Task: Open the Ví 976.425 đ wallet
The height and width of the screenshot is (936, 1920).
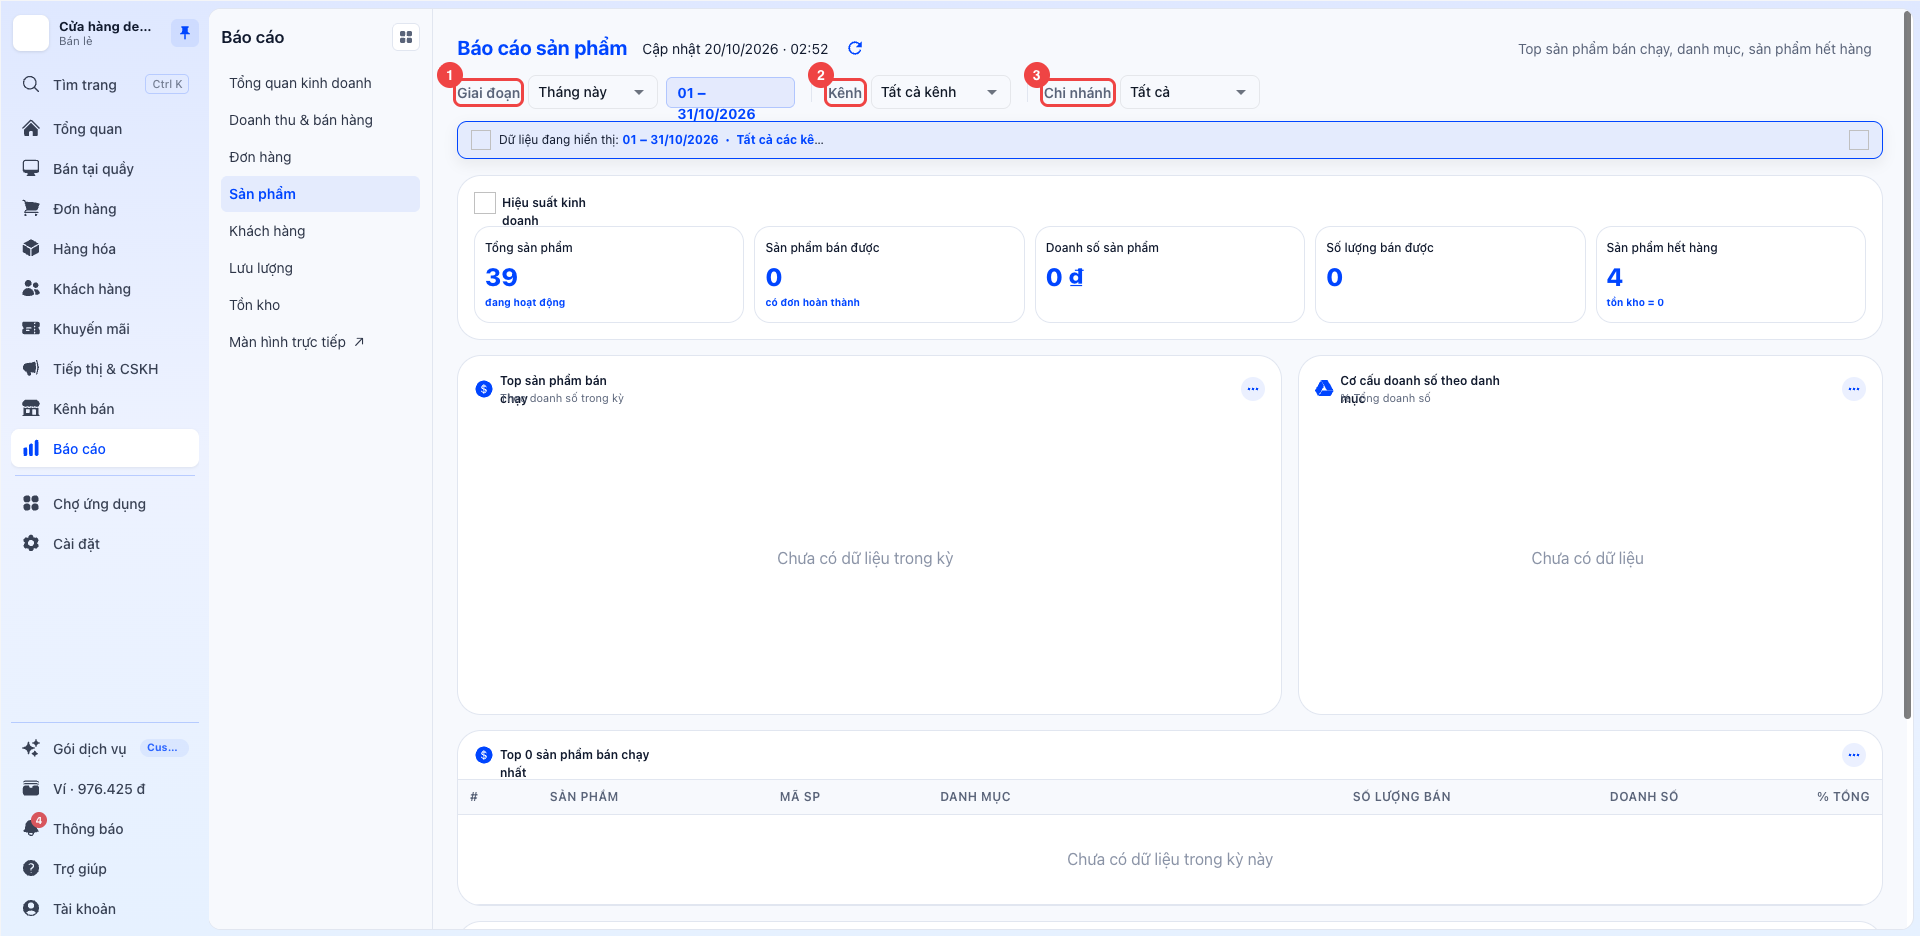Action: tap(105, 788)
